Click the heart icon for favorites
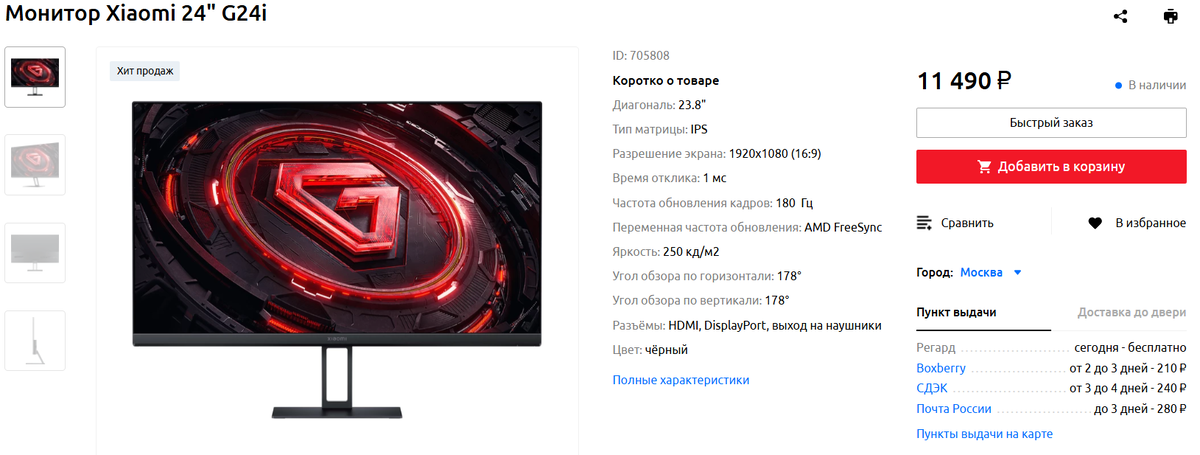 pos(1095,223)
